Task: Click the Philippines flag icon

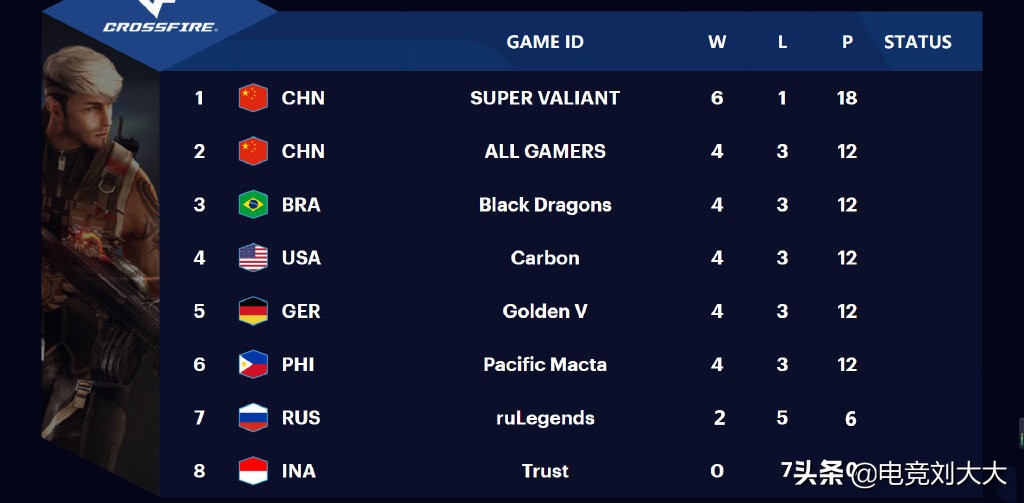Action: click(x=253, y=364)
